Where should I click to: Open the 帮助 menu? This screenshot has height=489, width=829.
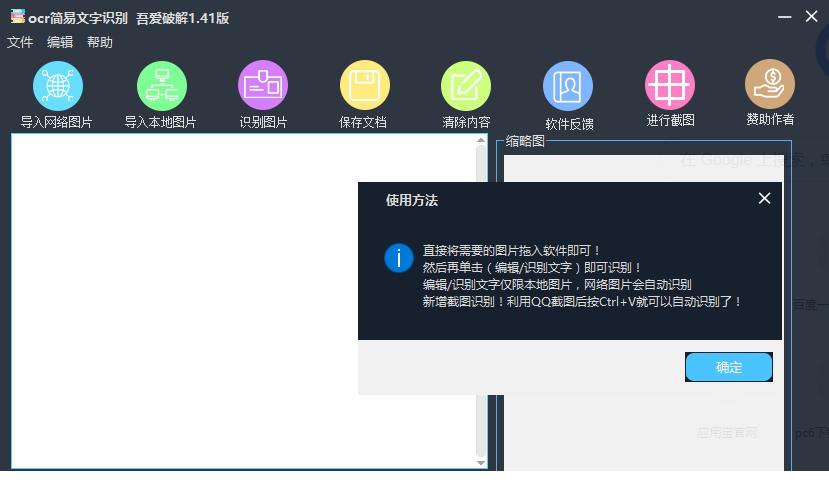(x=100, y=42)
